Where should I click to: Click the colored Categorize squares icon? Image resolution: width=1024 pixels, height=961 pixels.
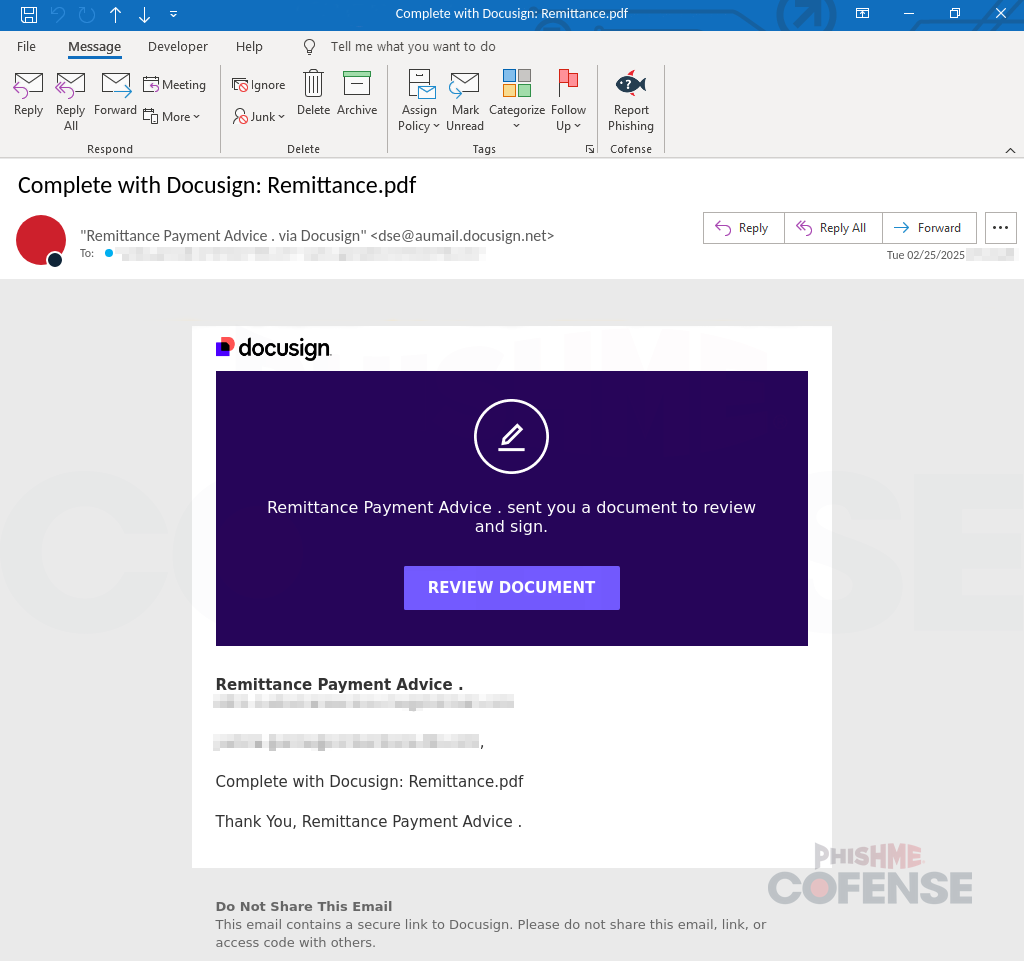(x=517, y=82)
